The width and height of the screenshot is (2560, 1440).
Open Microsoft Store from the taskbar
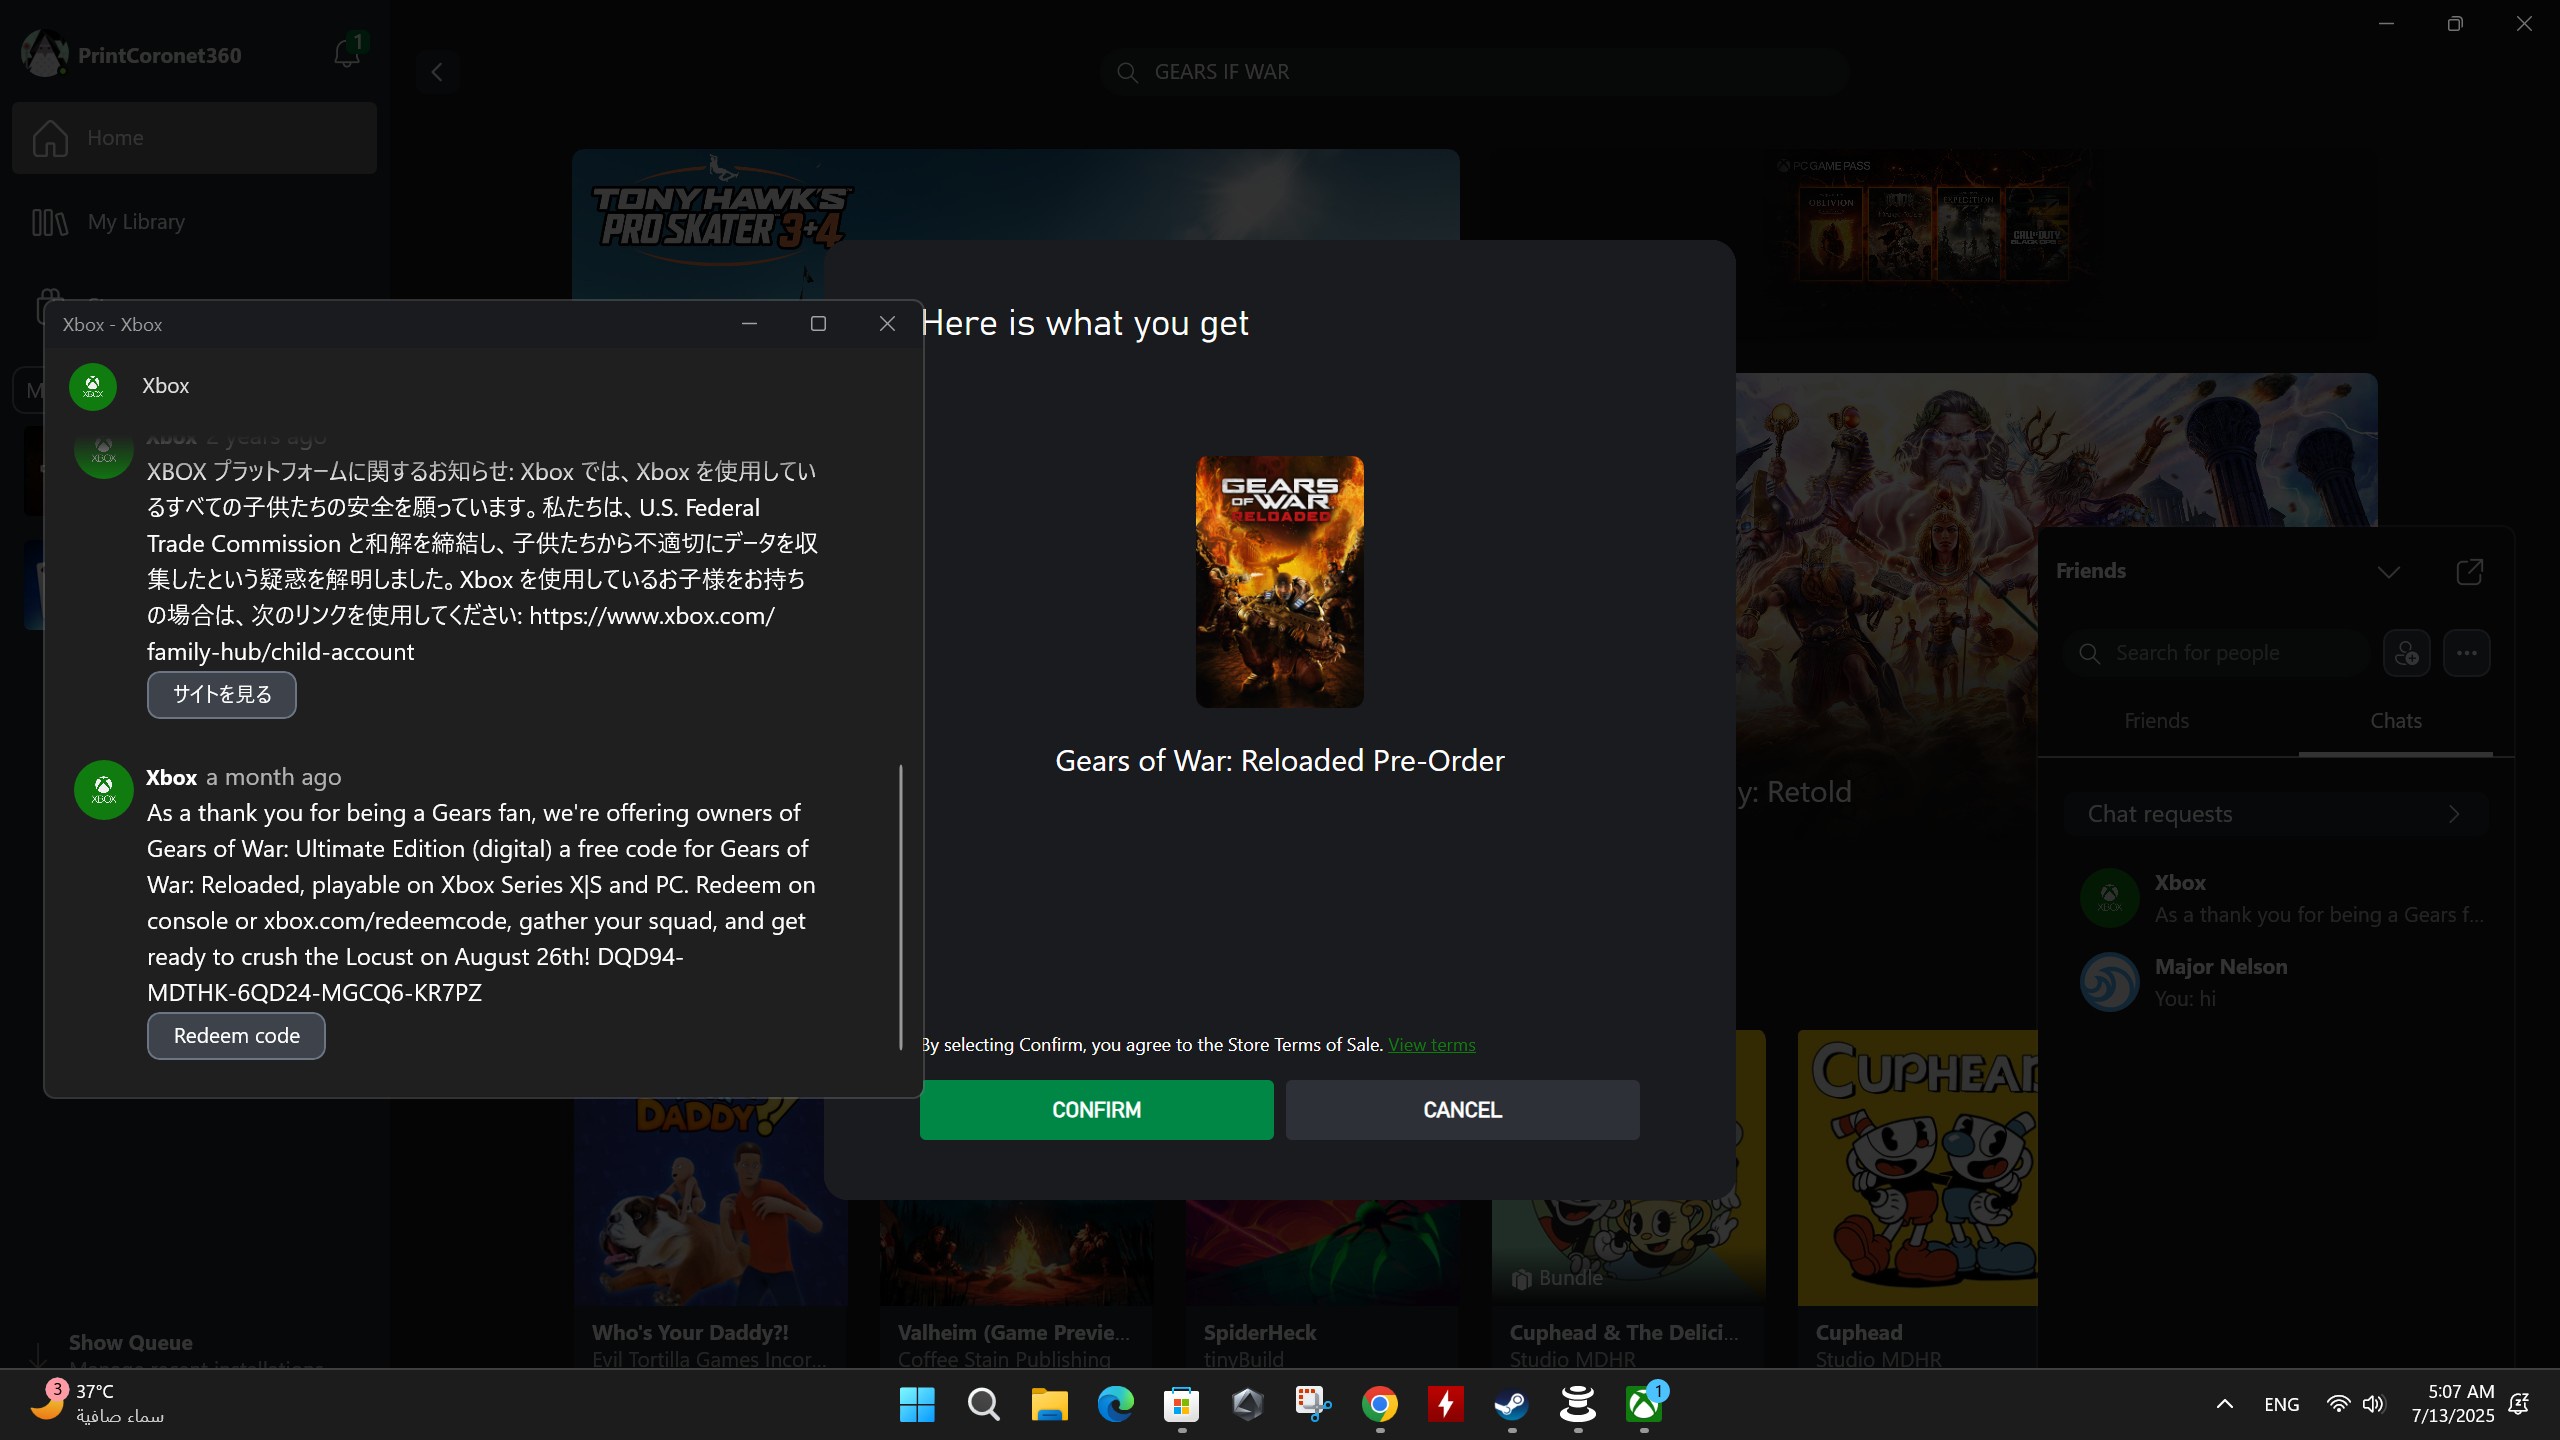(x=1181, y=1404)
